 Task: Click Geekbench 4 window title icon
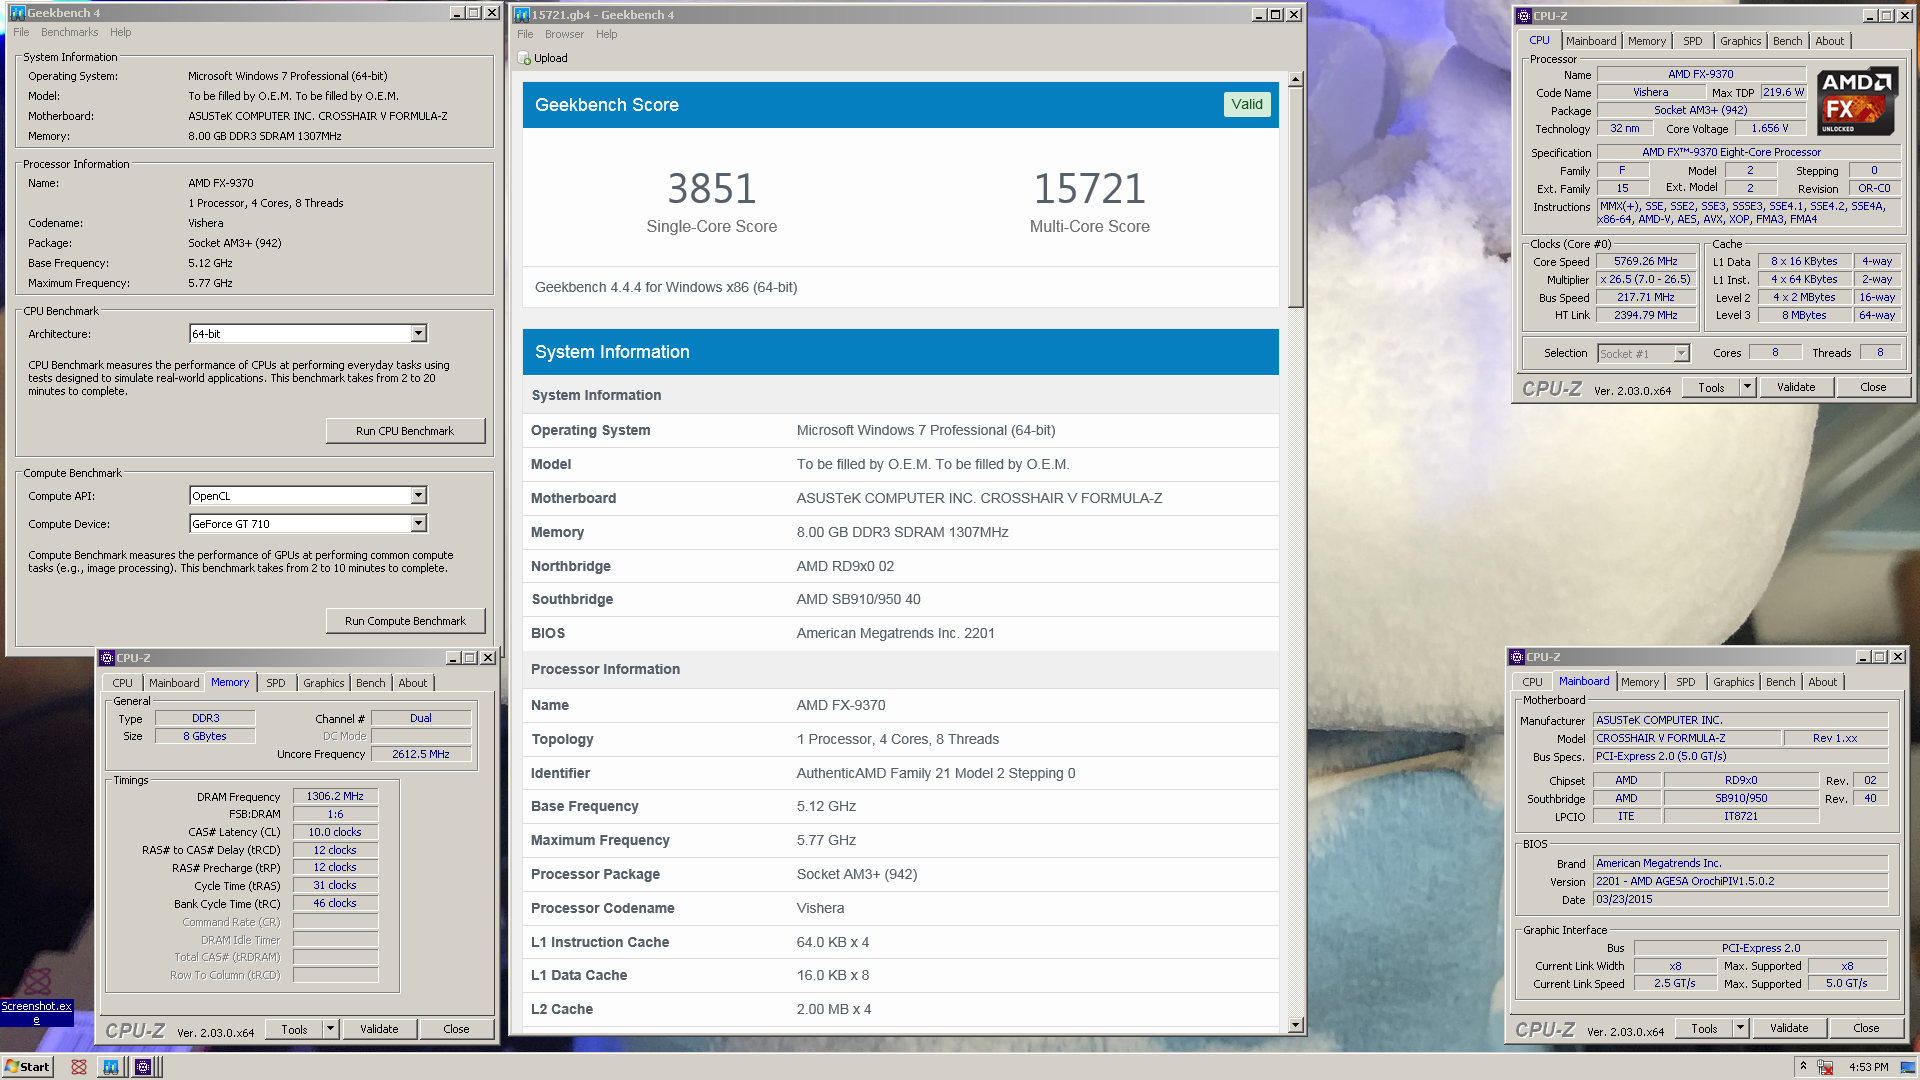pyautogui.click(x=17, y=13)
